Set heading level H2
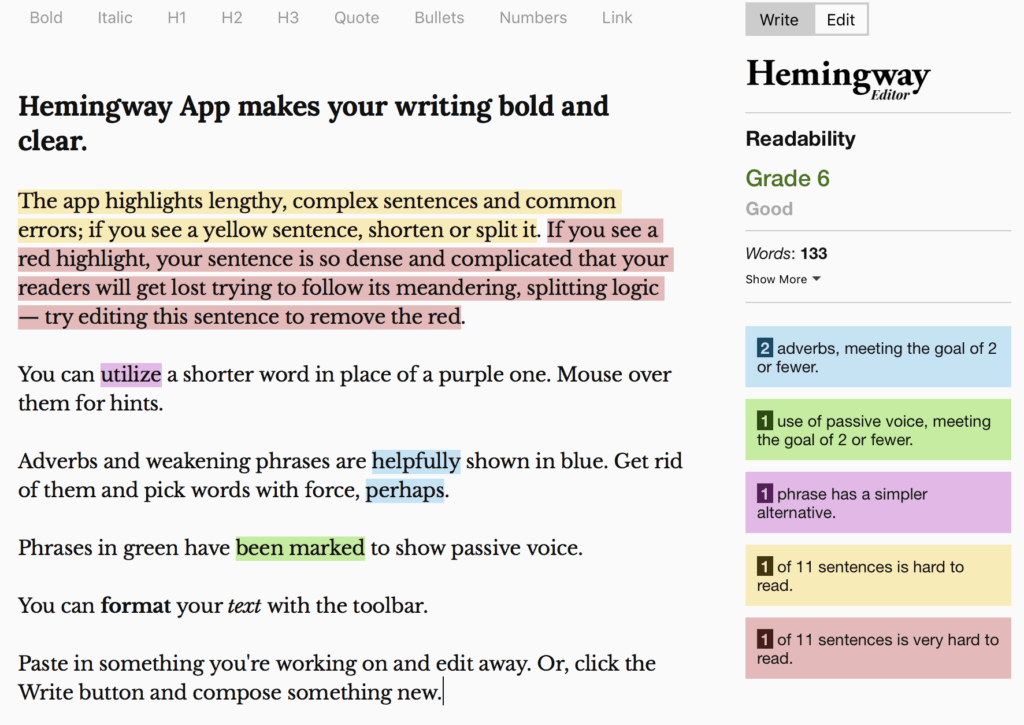 pos(232,18)
